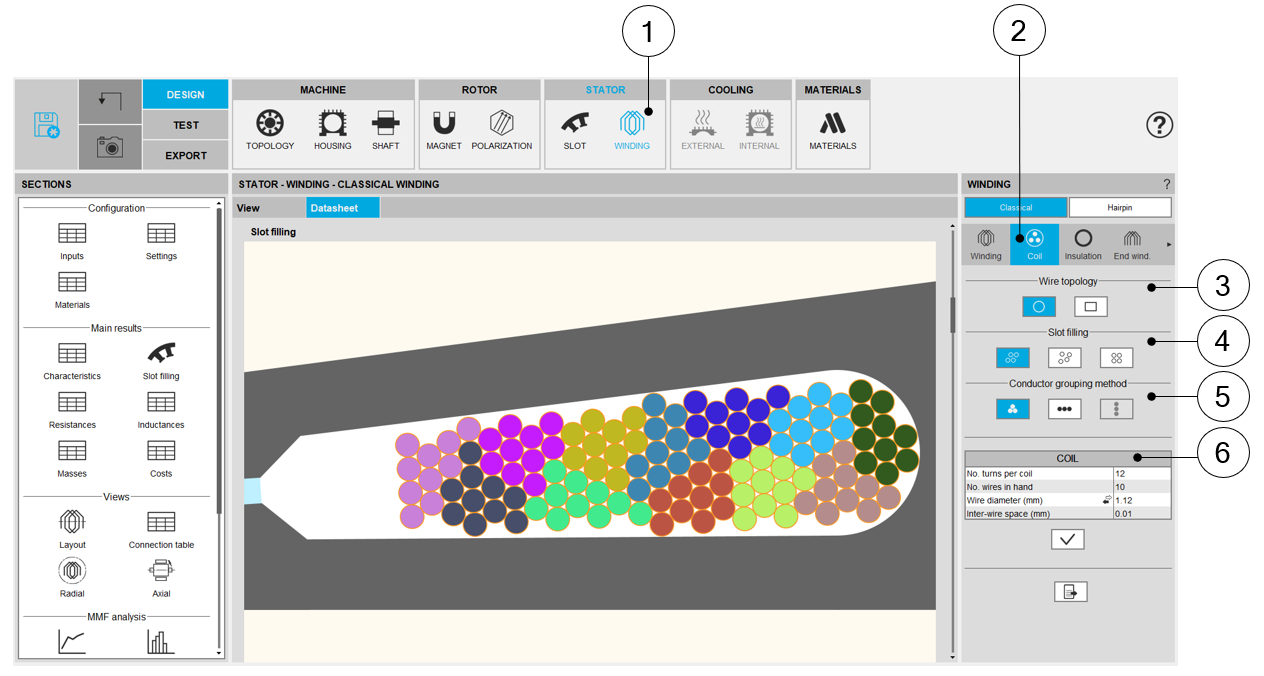1264x676 pixels.
Task: Confirm coil settings with checkmark button
Action: click(x=1067, y=539)
